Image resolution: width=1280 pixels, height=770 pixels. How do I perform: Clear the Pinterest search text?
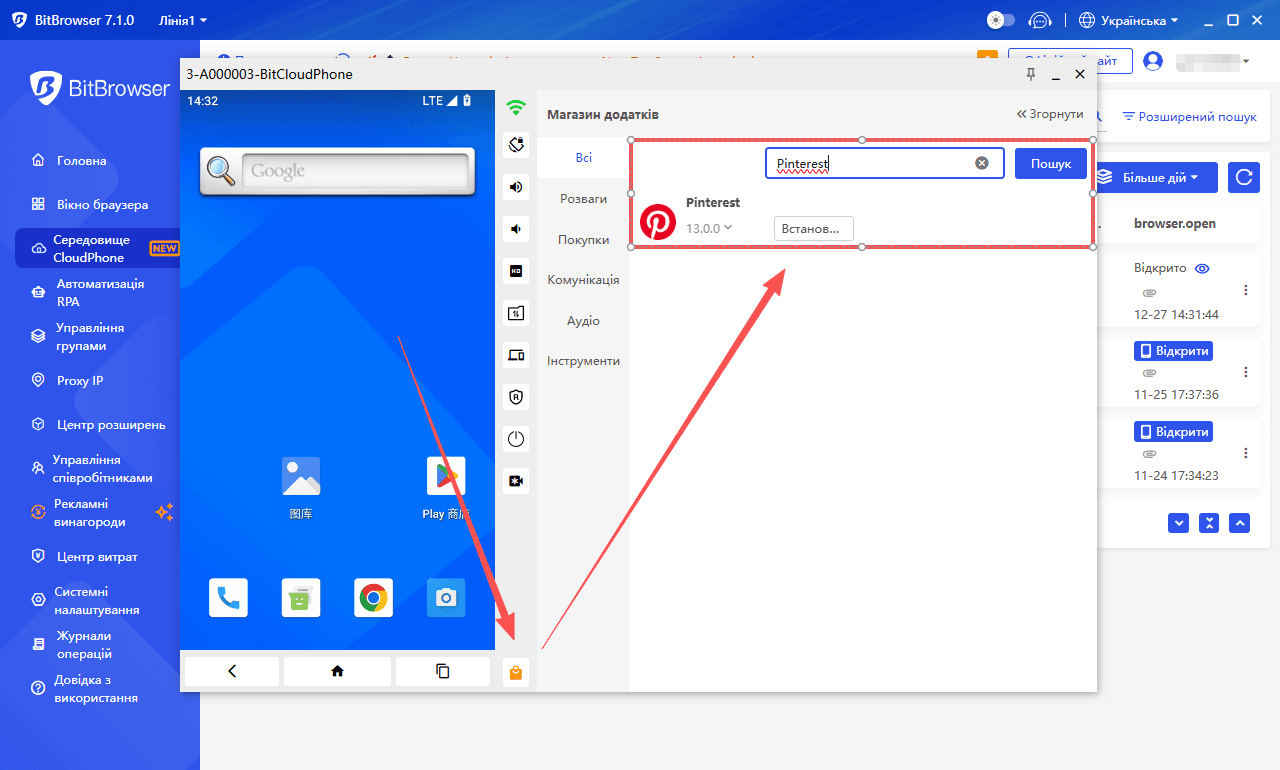pos(982,163)
